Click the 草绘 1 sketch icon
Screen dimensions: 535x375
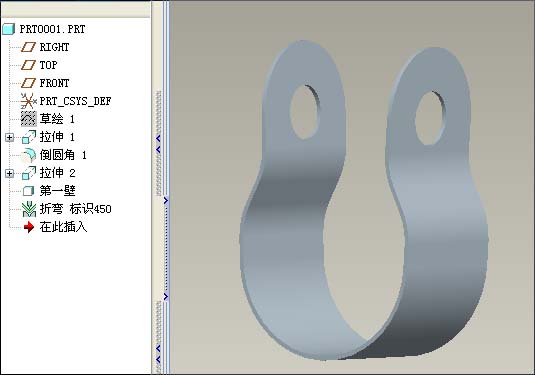pos(29,119)
